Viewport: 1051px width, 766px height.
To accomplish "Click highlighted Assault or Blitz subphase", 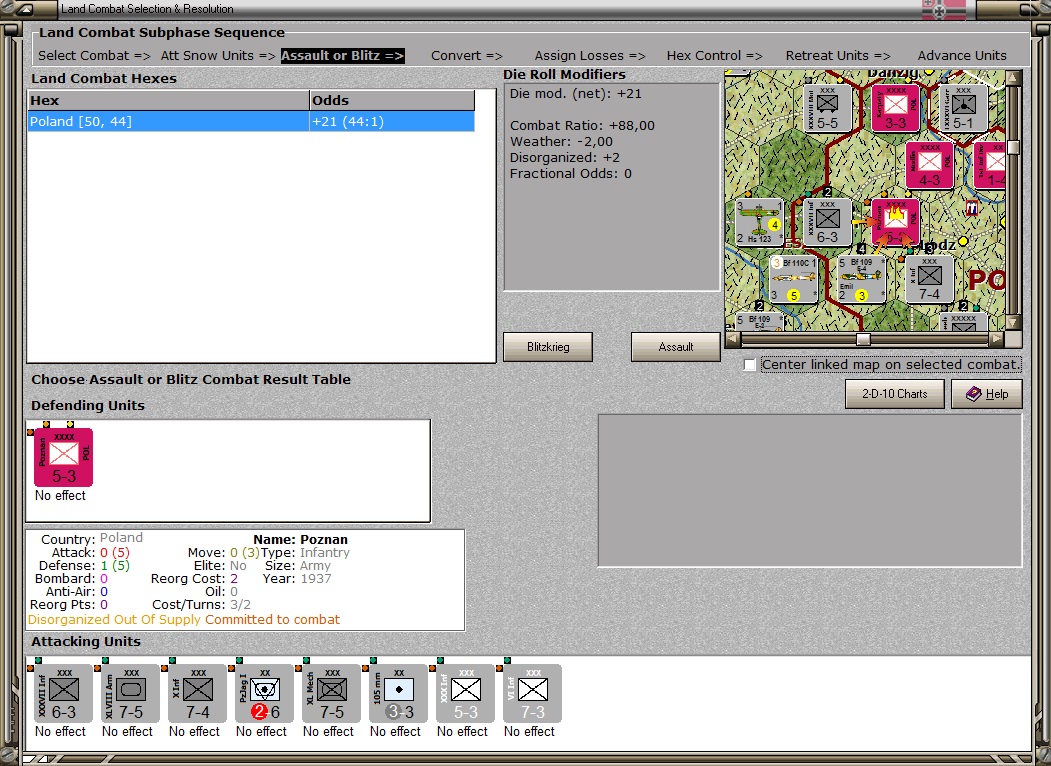I will tap(343, 56).
